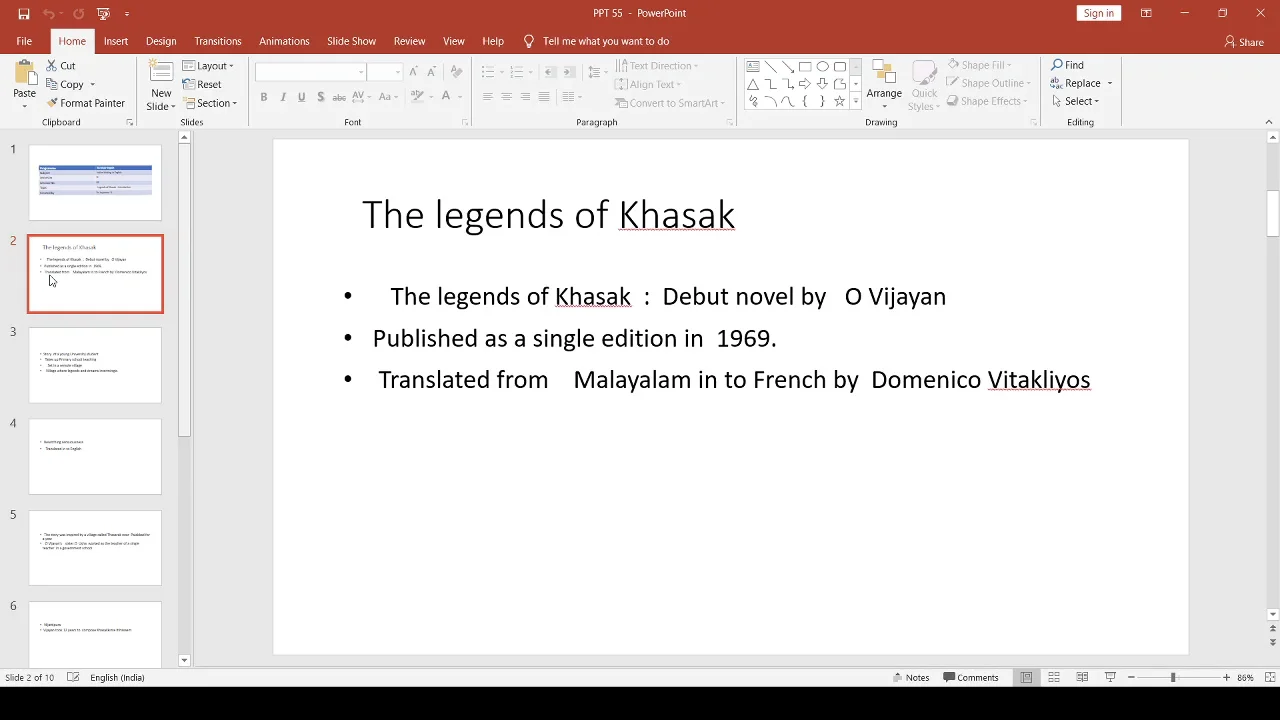Image resolution: width=1280 pixels, height=720 pixels.
Task: Click the Ribbon Display Options icon
Action: pyautogui.click(x=1146, y=13)
